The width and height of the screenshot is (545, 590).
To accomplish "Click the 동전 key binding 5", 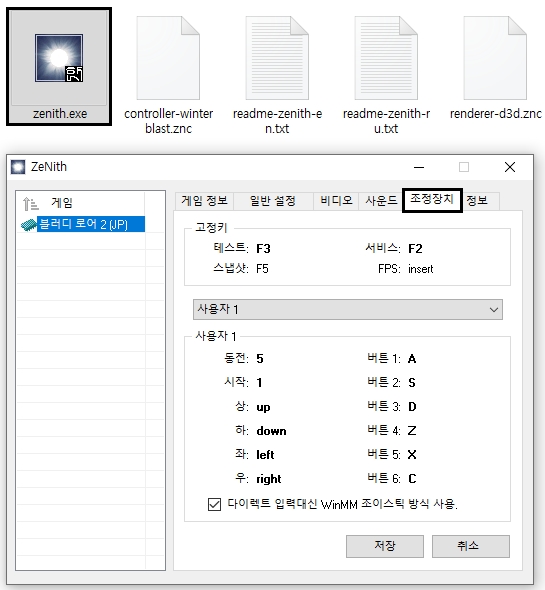I will click(260, 359).
